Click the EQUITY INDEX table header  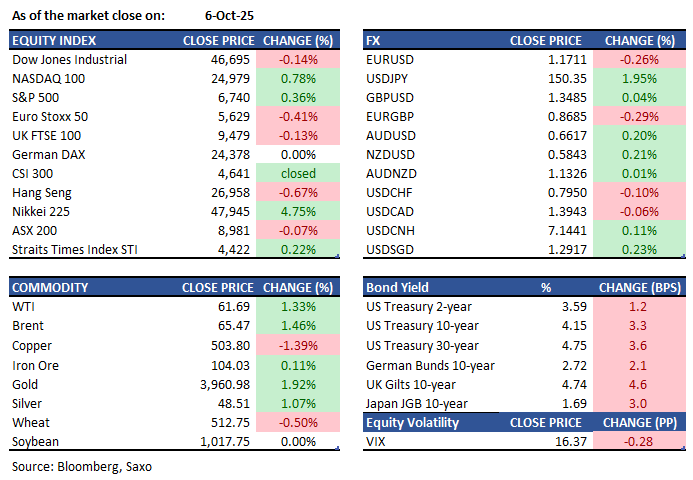pos(53,41)
